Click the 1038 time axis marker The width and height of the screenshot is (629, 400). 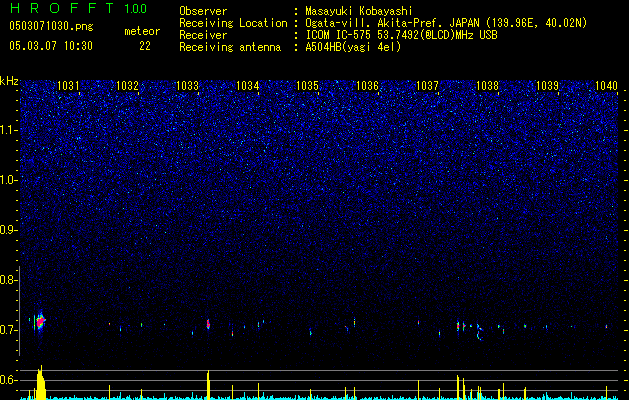(x=487, y=86)
